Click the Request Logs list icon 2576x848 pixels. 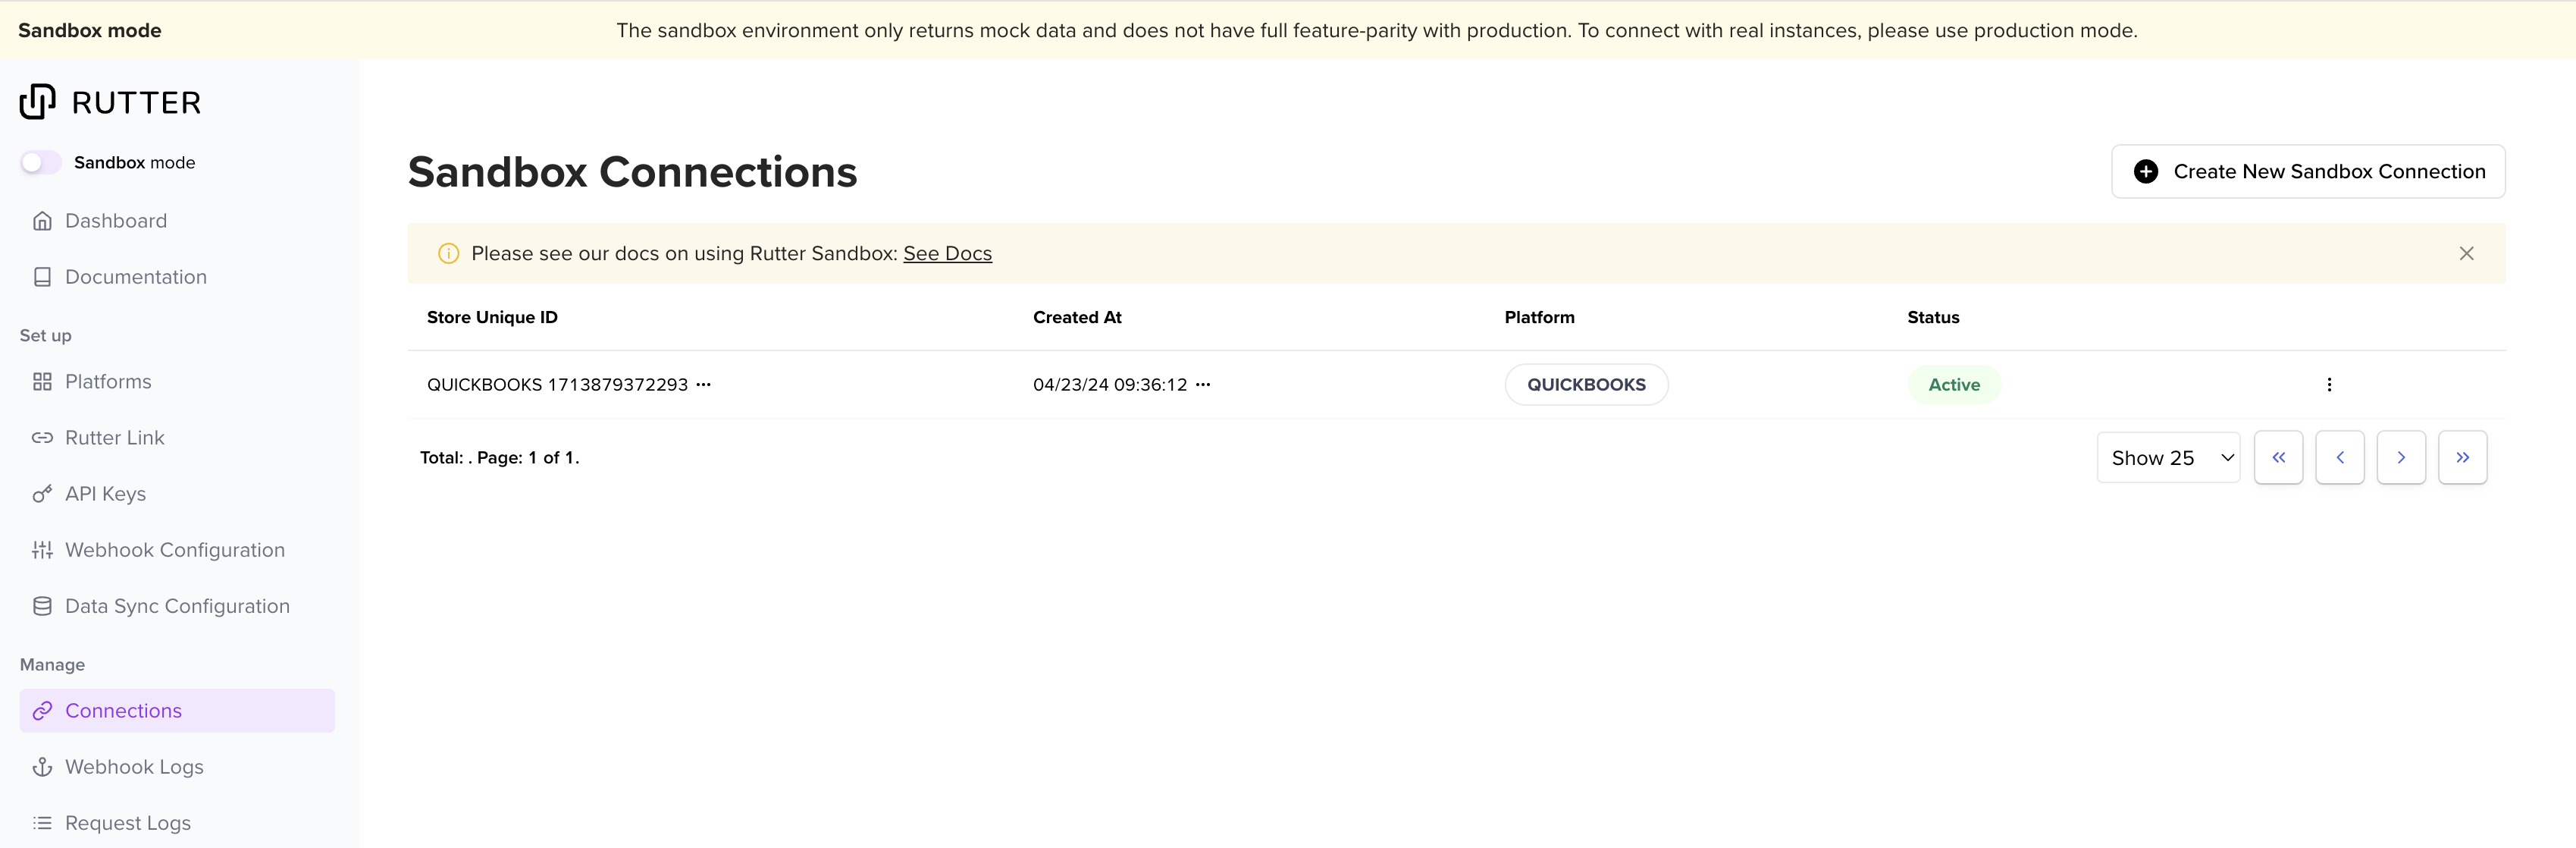tap(42, 823)
